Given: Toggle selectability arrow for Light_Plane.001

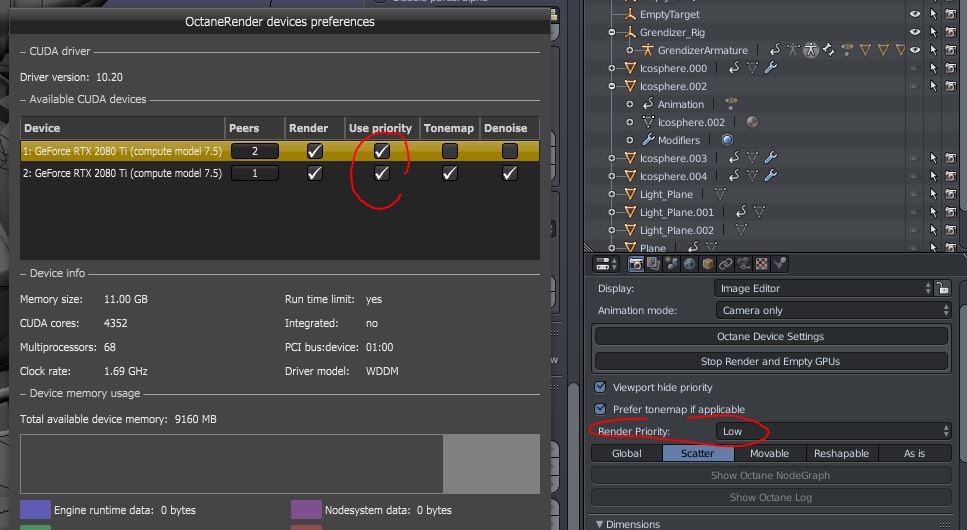Looking at the screenshot, I should point(933,212).
